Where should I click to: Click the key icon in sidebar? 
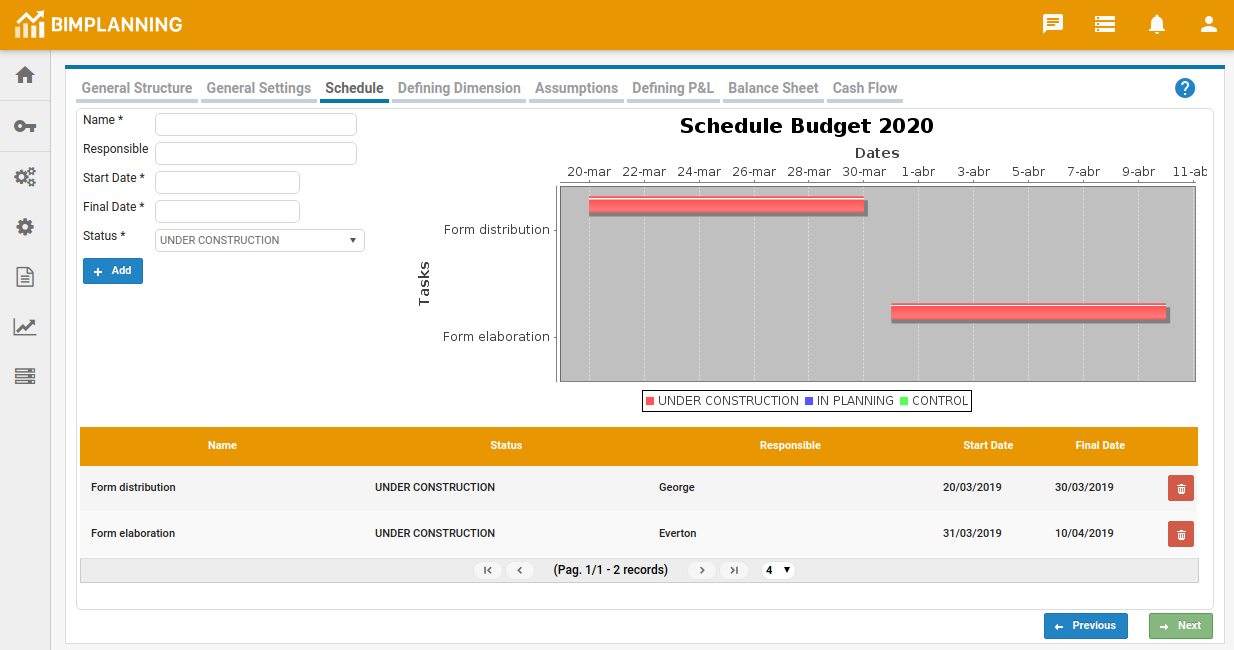tap(25, 126)
